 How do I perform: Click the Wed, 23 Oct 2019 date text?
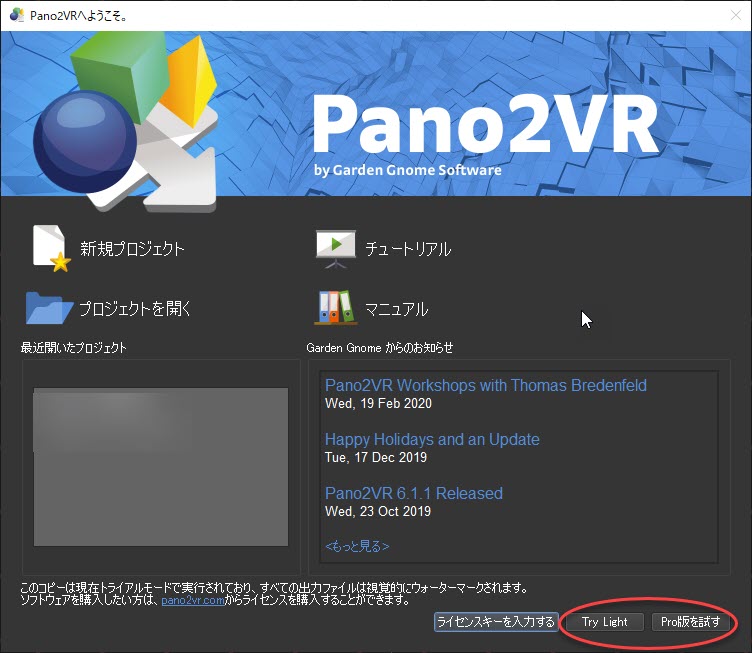[x=378, y=511]
